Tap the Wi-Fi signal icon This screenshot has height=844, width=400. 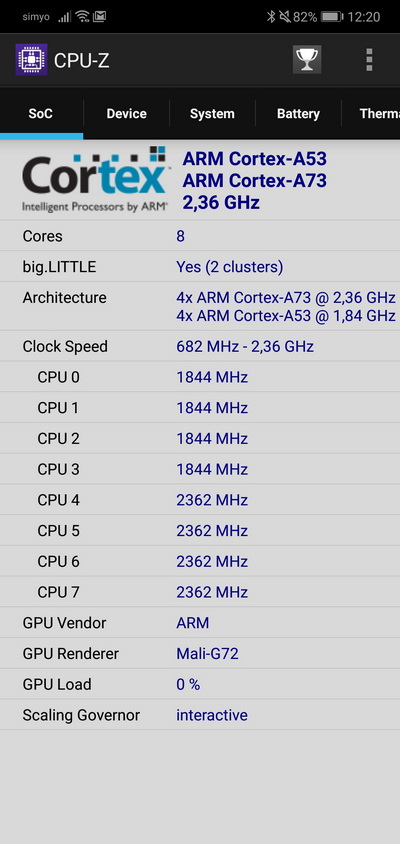click(x=82, y=17)
